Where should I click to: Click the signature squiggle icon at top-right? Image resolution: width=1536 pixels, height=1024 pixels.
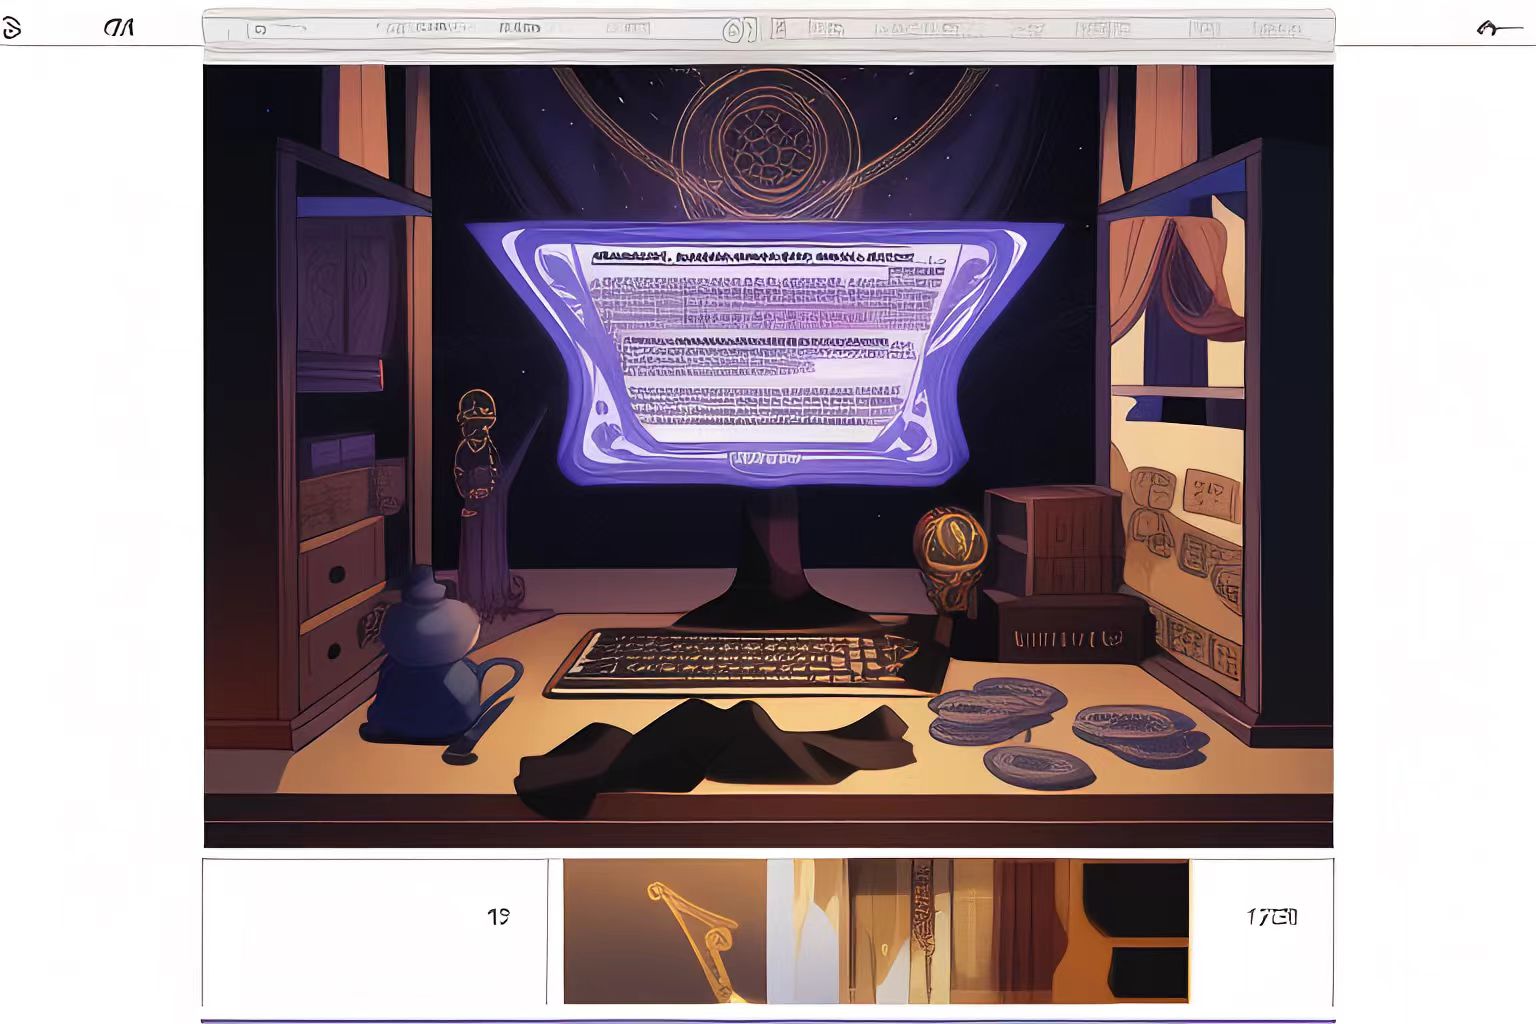point(1498,29)
